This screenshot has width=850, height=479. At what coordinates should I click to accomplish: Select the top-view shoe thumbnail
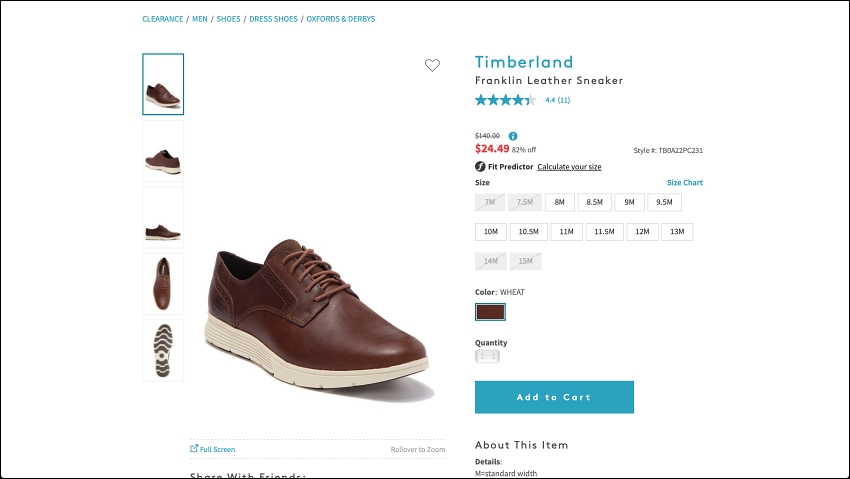(x=163, y=284)
